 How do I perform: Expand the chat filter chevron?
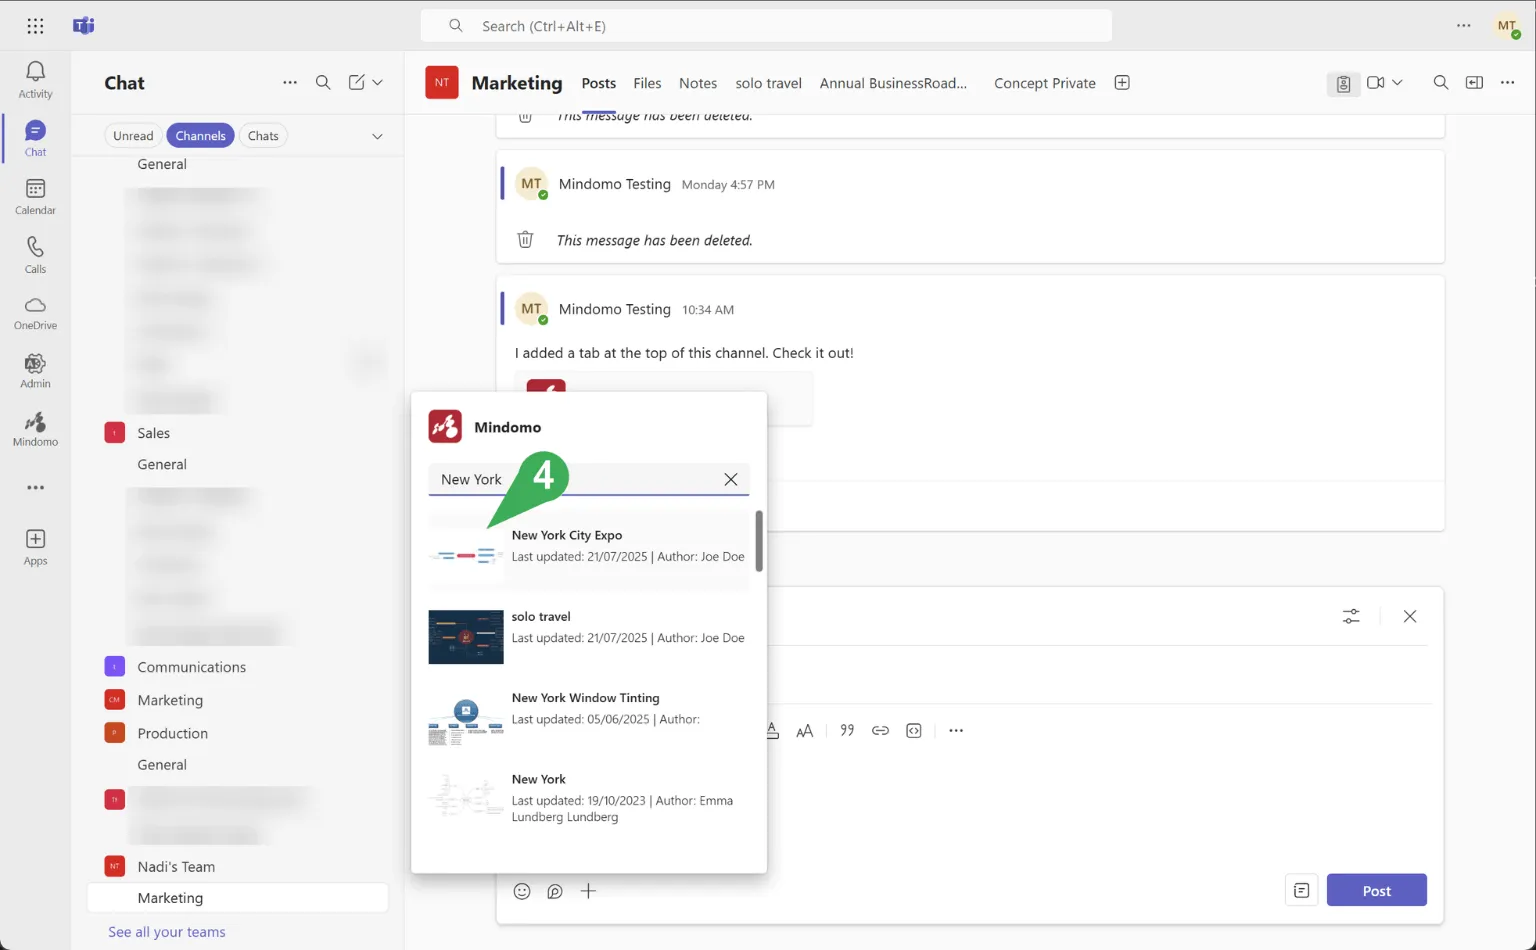pyautogui.click(x=377, y=136)
